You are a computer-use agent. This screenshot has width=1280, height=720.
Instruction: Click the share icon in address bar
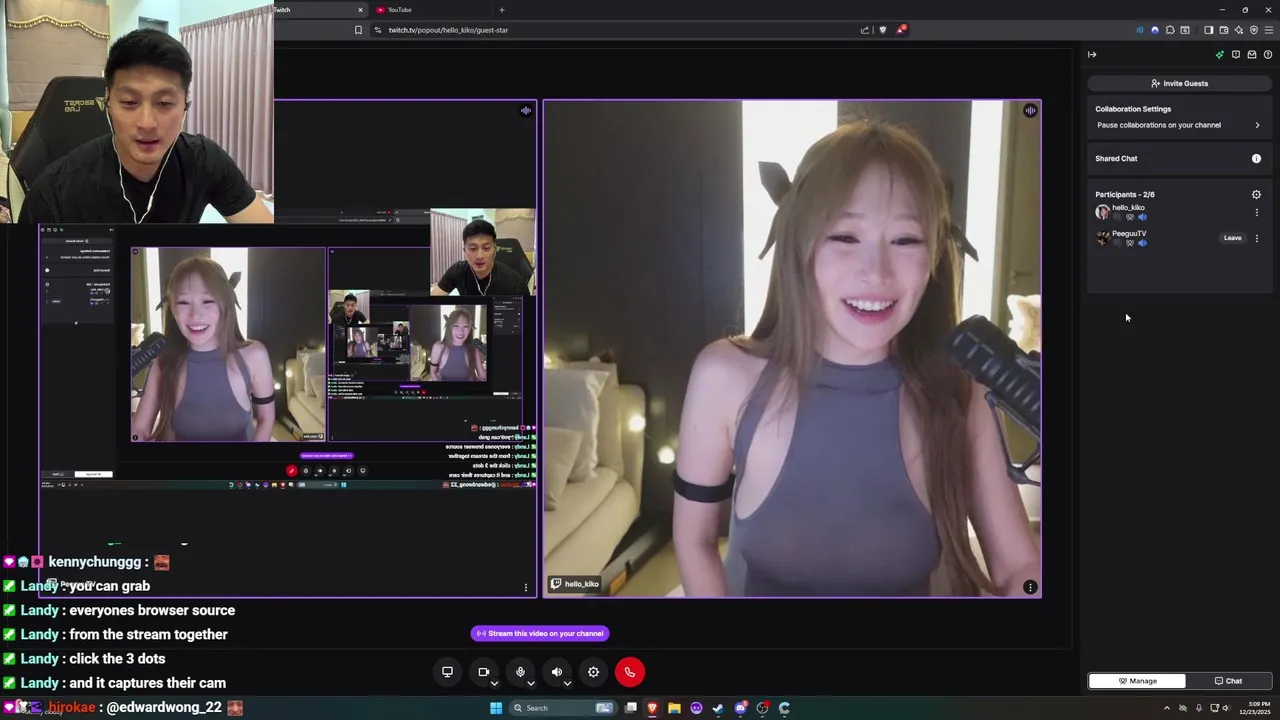[865, 30]
